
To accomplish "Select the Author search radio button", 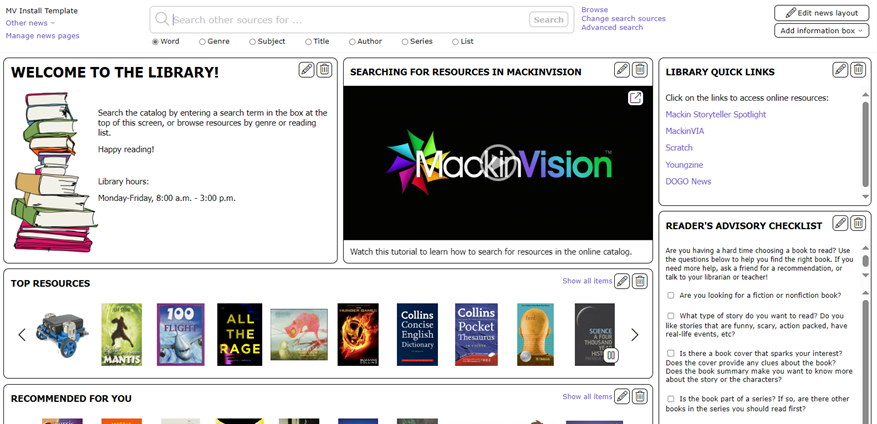I will coord(352,41).
